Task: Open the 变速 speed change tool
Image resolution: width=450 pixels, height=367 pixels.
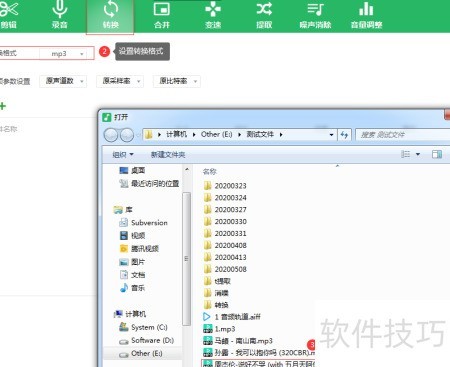Action: tap(213, 15)
